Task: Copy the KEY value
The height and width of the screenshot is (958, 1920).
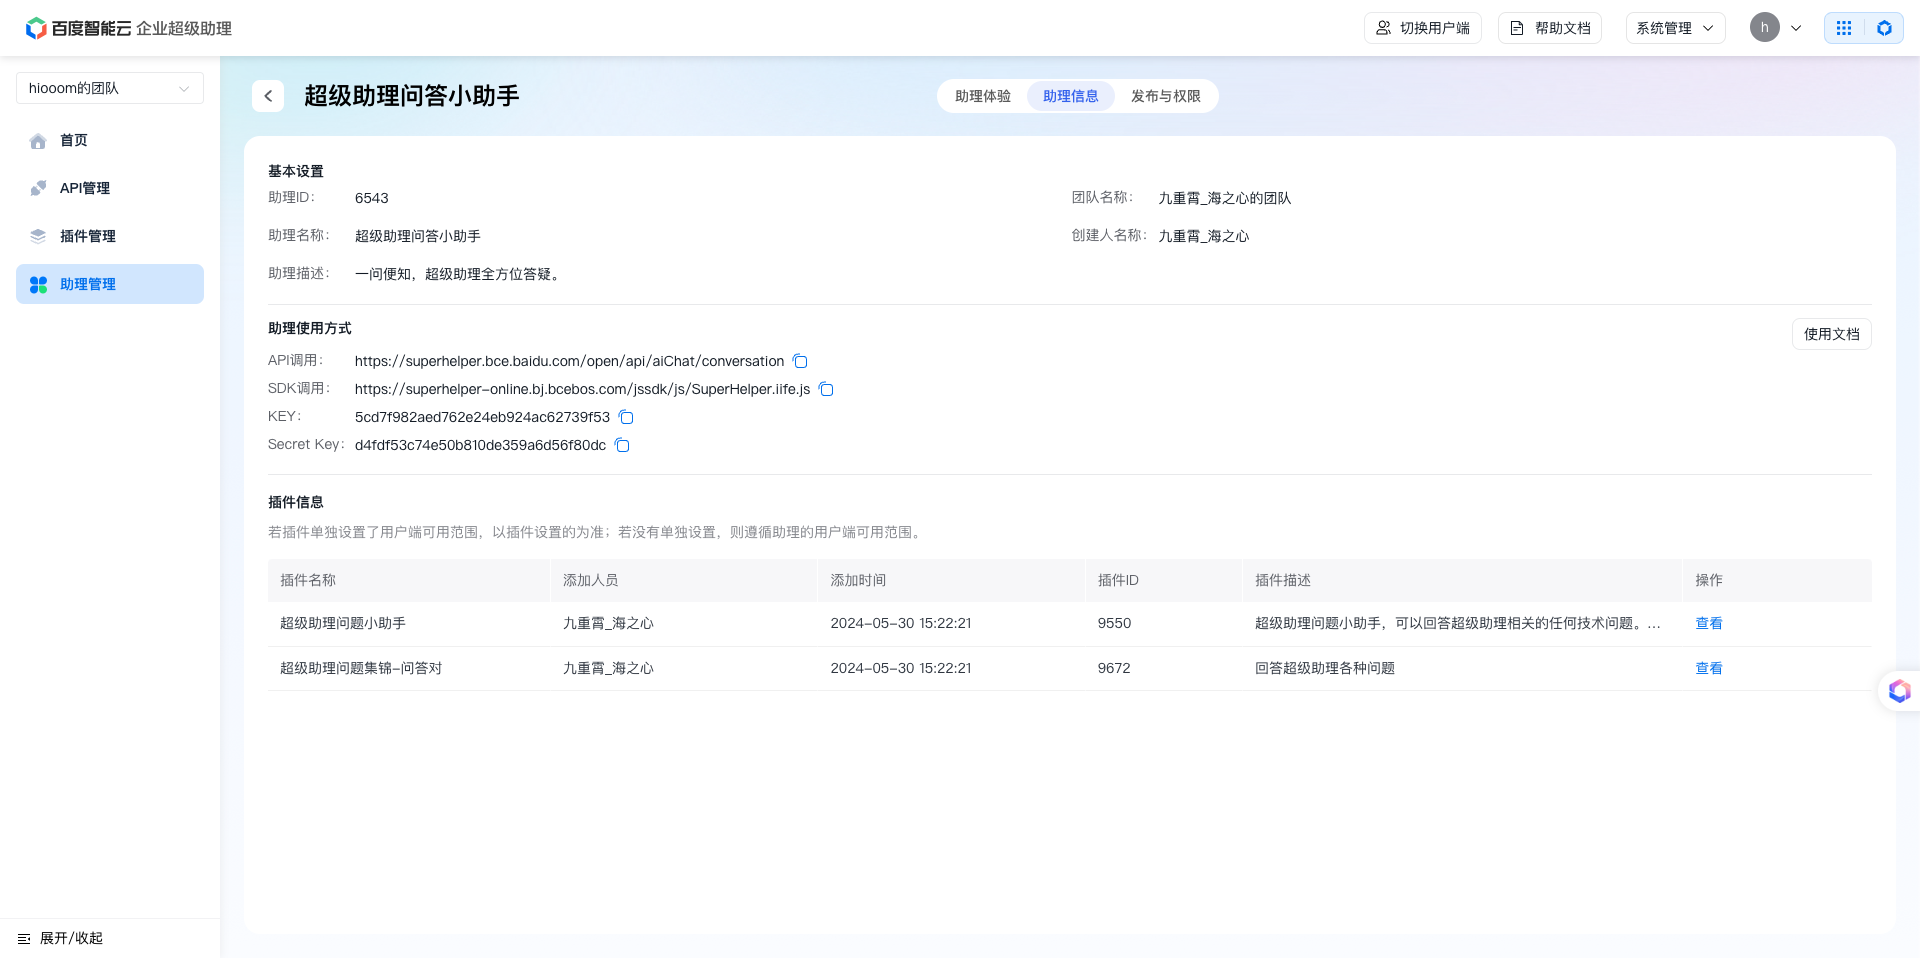Action: tap(626, 417)
